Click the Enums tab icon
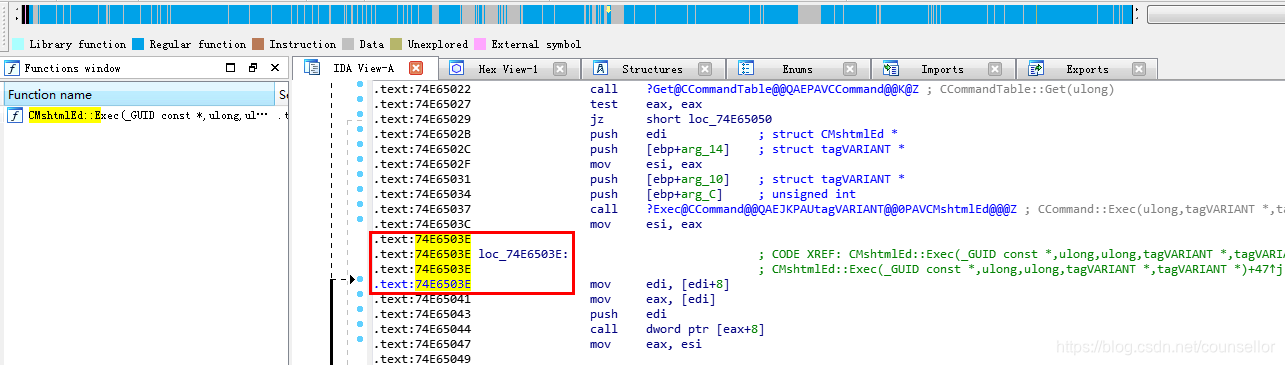 coord(745,69)
